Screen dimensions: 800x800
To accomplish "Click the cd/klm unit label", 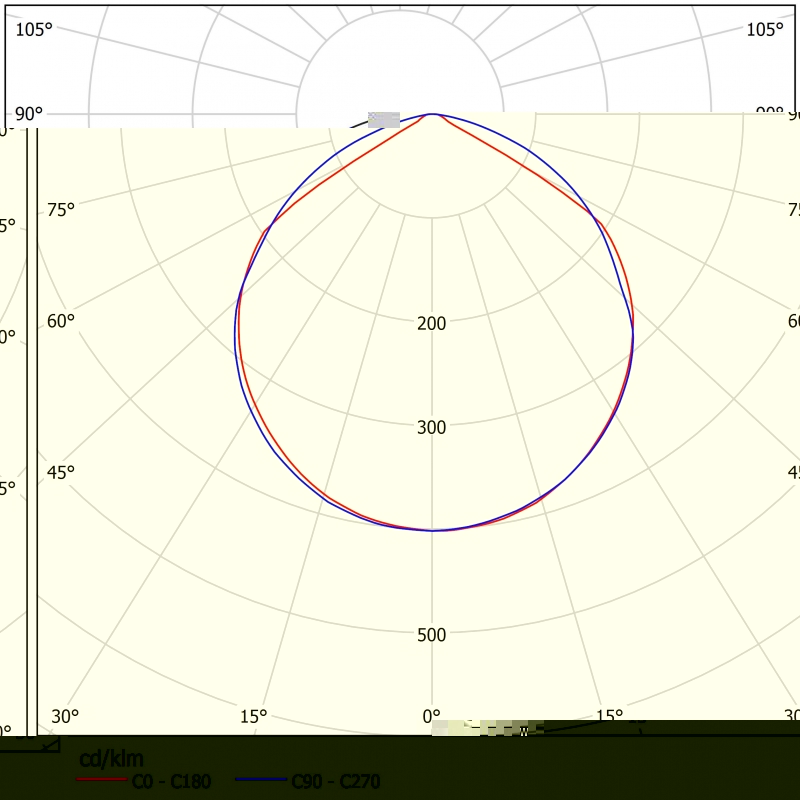I will point(111,759).
